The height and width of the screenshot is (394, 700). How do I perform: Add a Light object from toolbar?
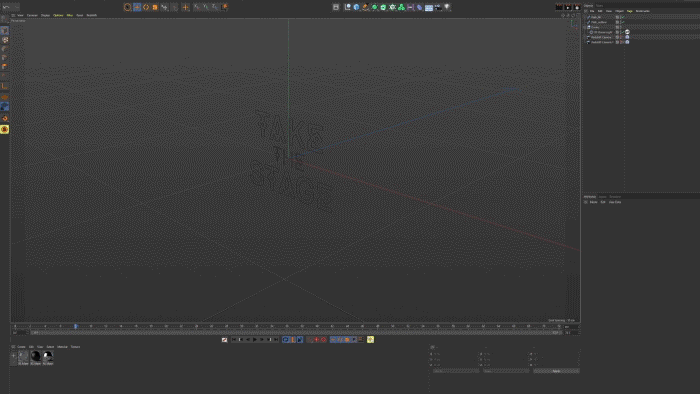tap(447, 7)
